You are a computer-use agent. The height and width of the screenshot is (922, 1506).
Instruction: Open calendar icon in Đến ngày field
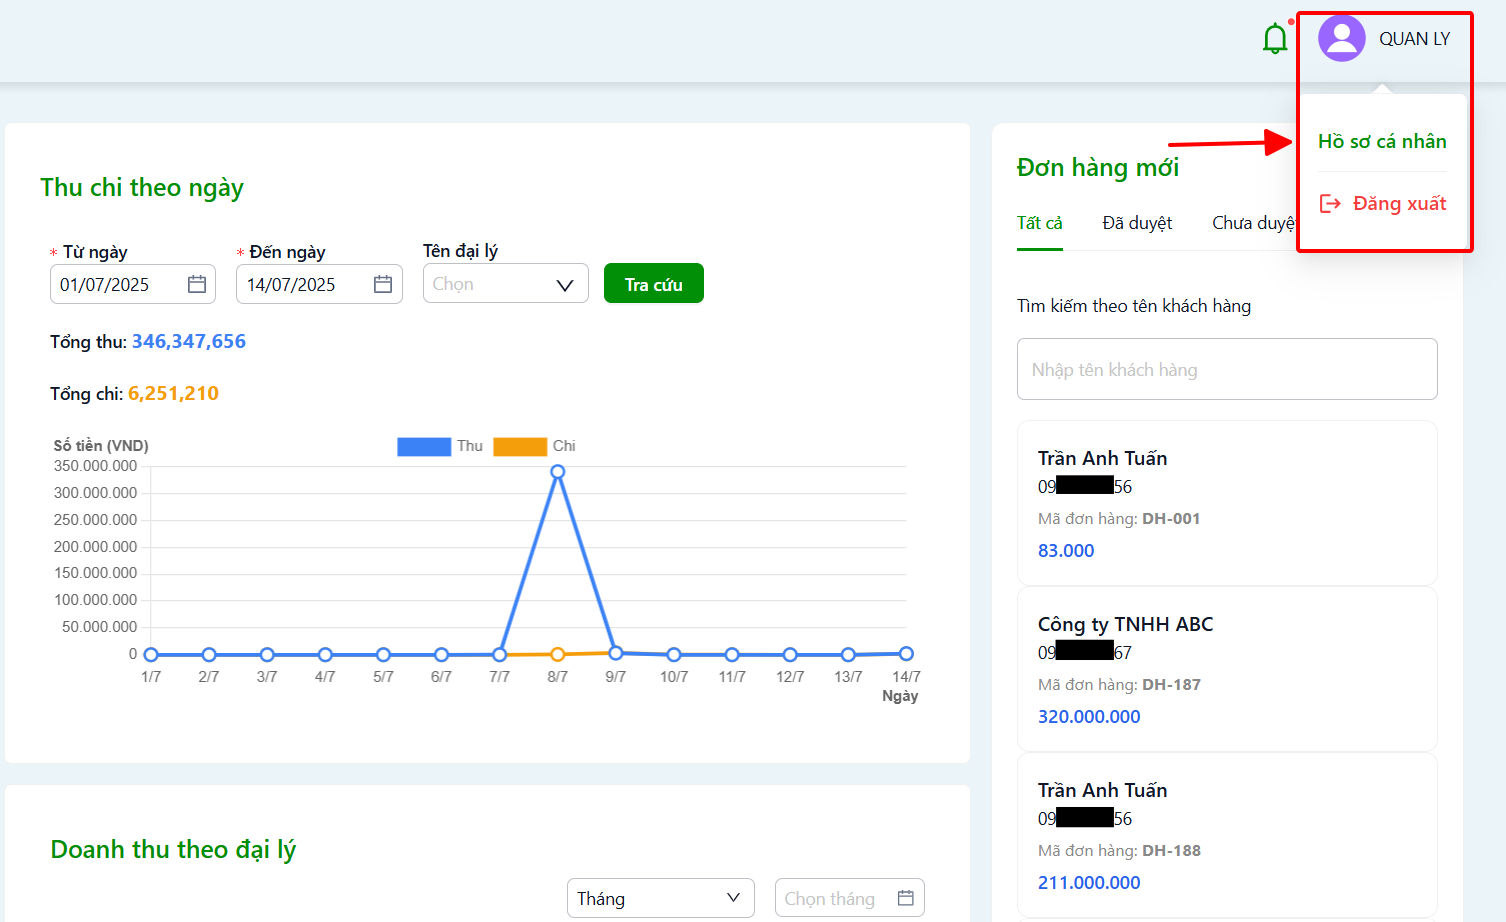[383, 284]
